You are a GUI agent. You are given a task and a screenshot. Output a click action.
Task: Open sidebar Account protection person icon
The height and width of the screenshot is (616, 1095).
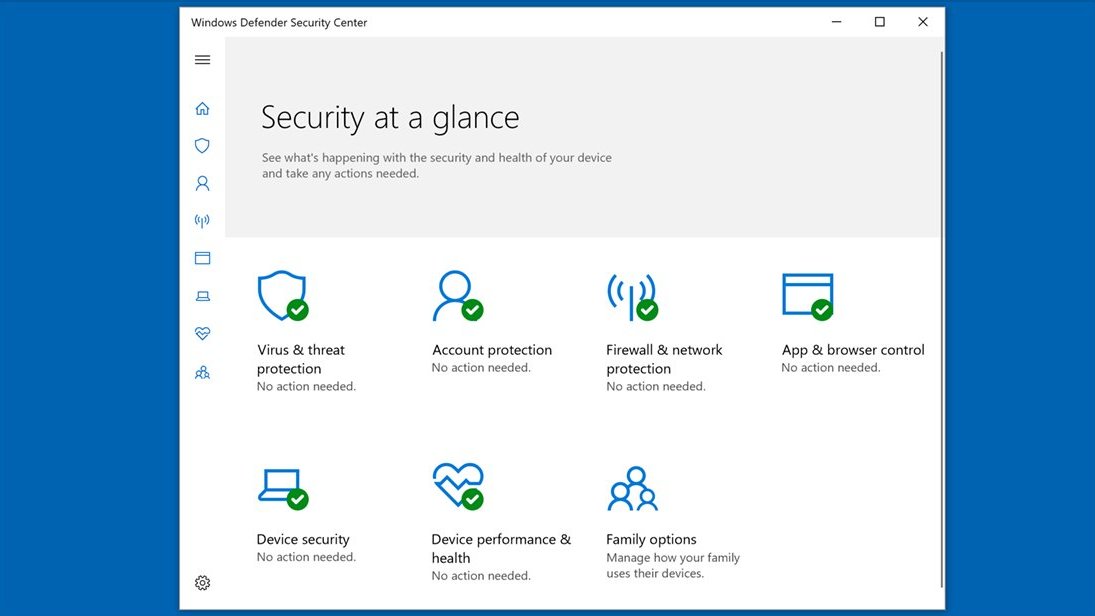[203, 183]
